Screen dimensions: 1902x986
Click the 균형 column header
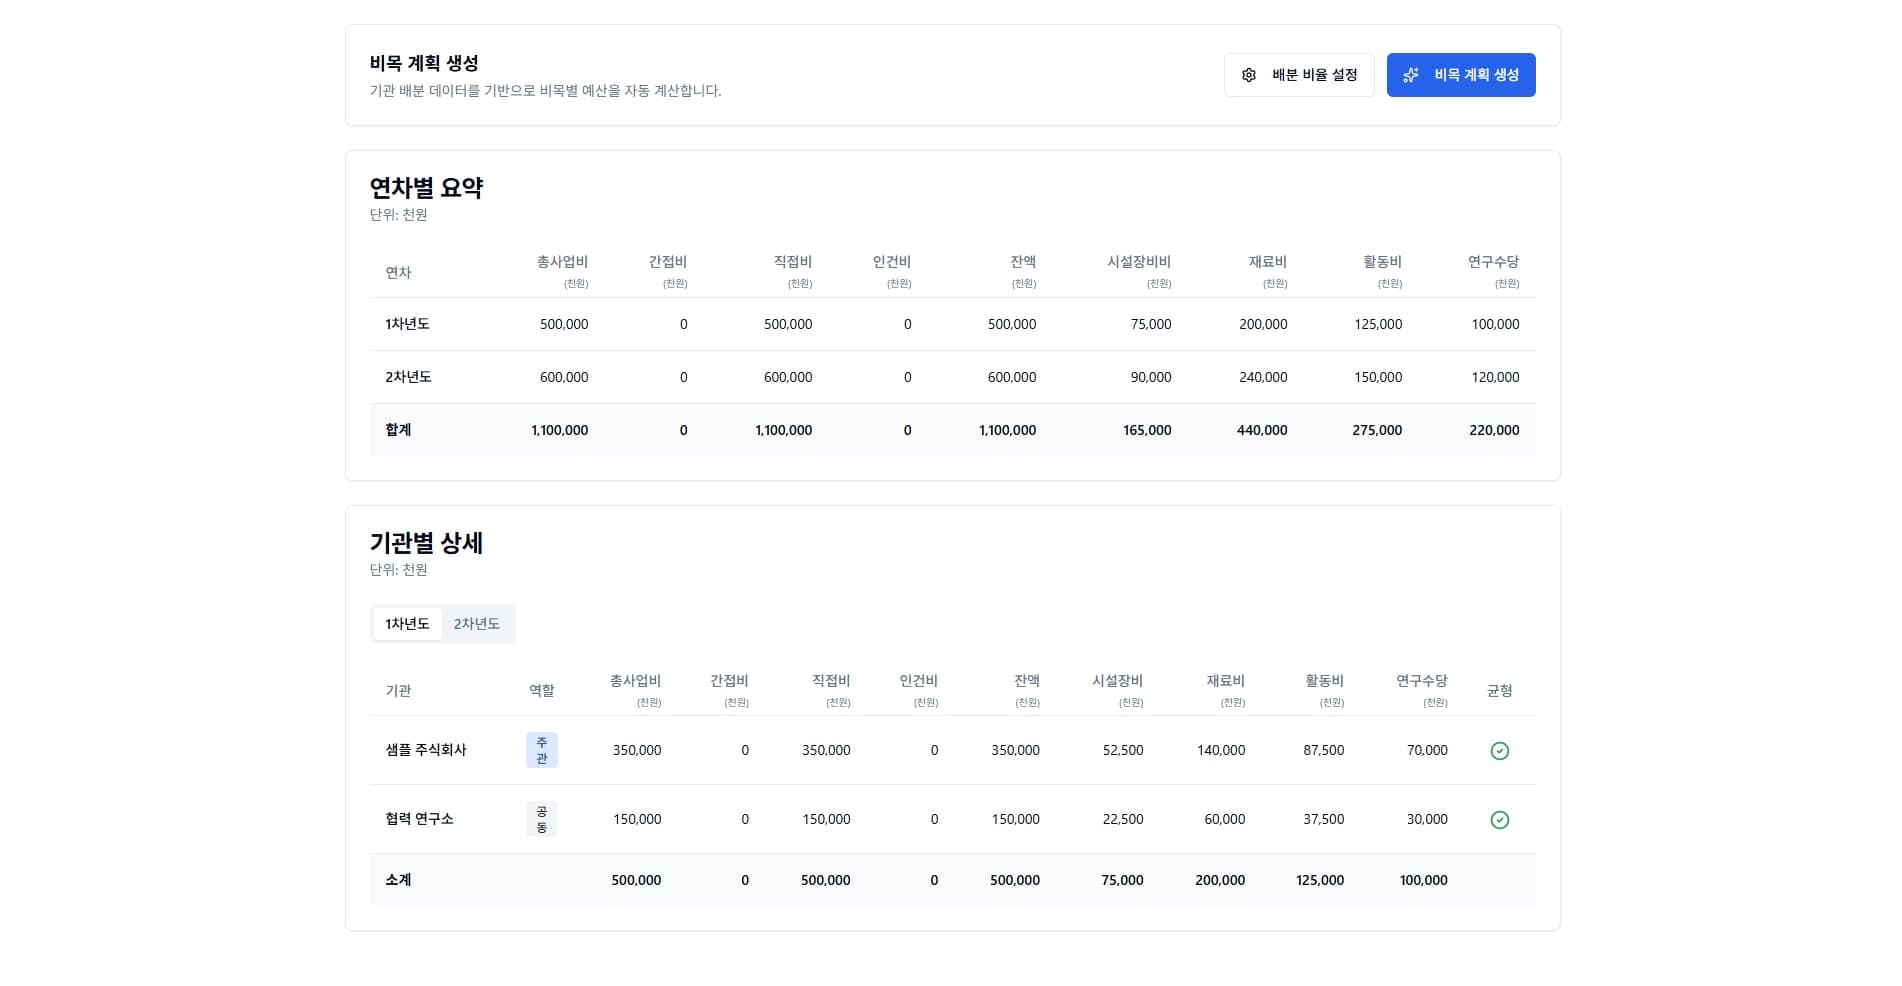click(x=1499, y=691)
